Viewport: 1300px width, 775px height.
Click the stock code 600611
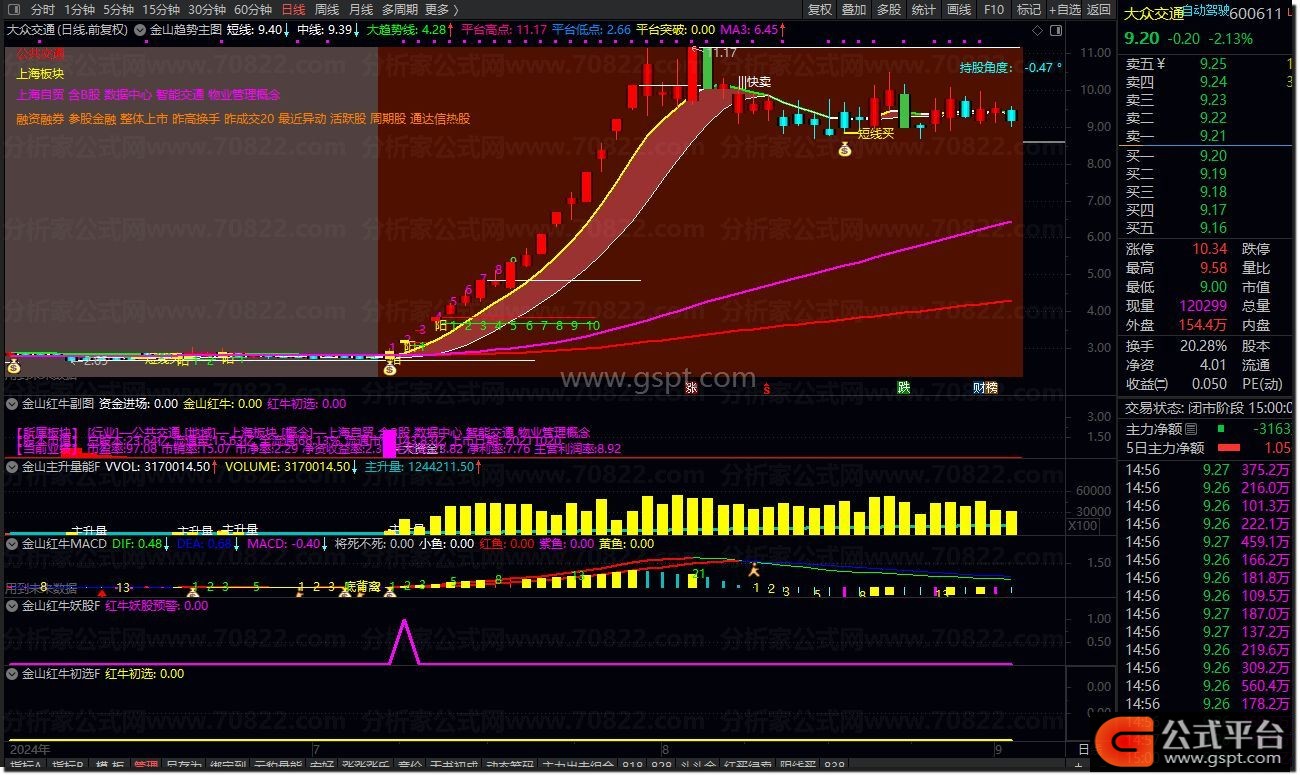pyautogui.click(x=1256, y=13)
